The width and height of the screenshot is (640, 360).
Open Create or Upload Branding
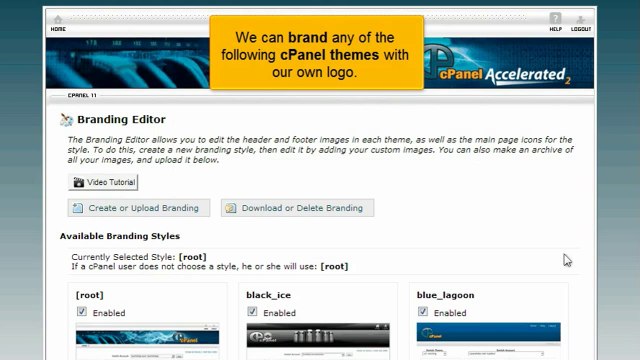[x=139, y=208]
